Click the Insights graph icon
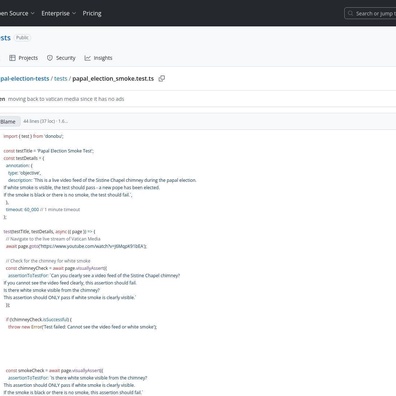 87,58
